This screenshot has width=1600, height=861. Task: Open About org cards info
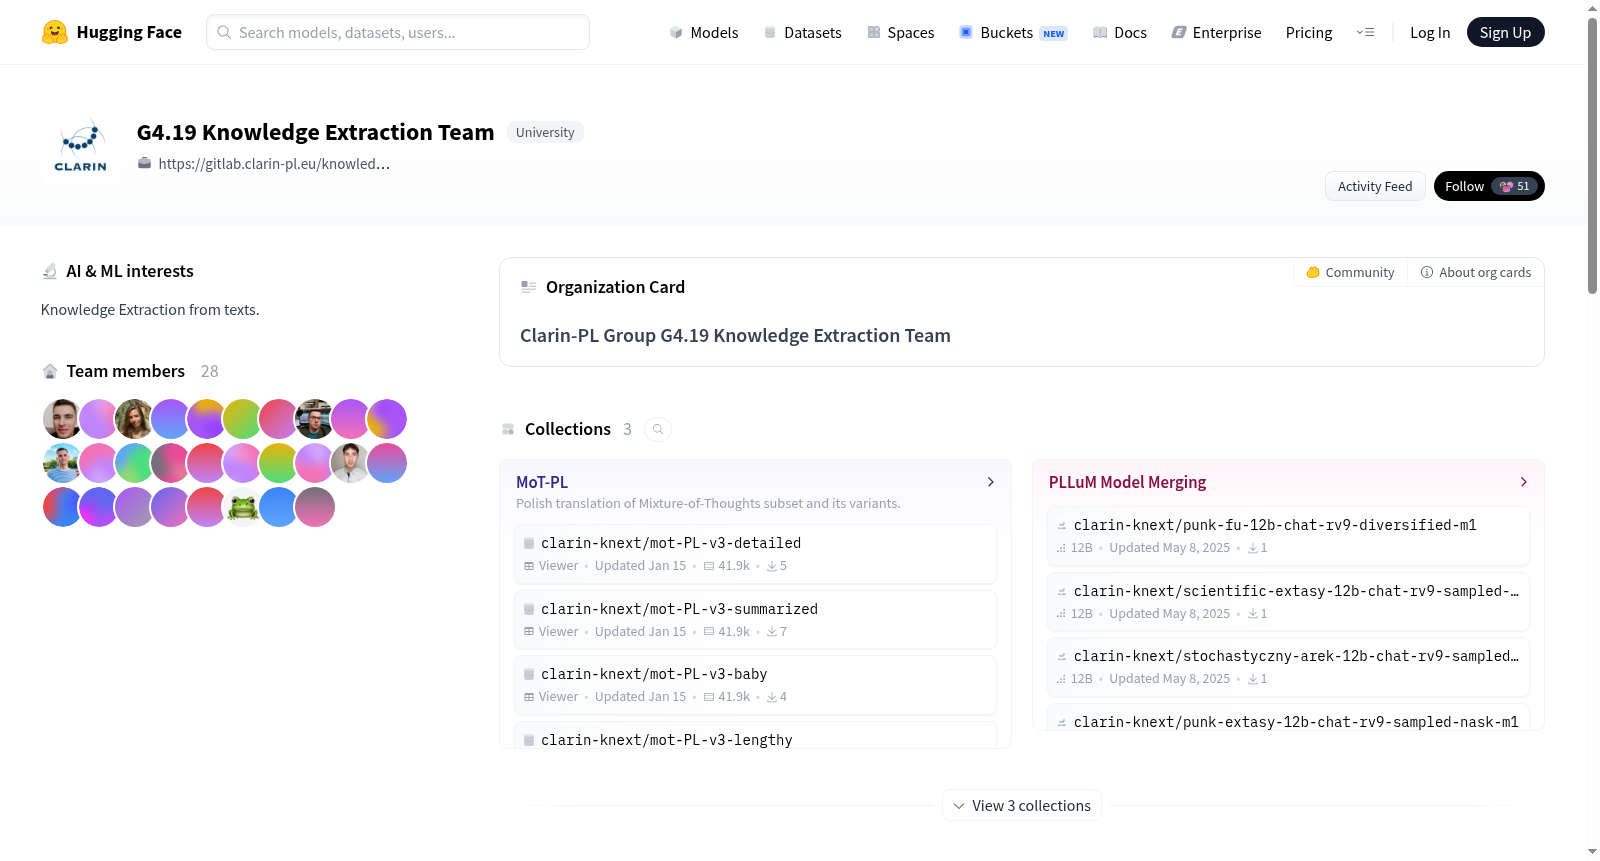tap(1476, 272)
